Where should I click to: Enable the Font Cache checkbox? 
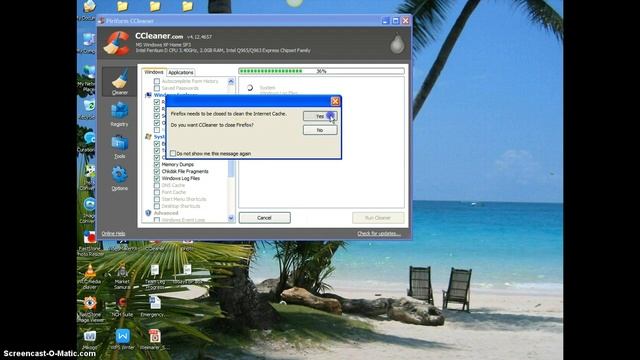point(157,192)
